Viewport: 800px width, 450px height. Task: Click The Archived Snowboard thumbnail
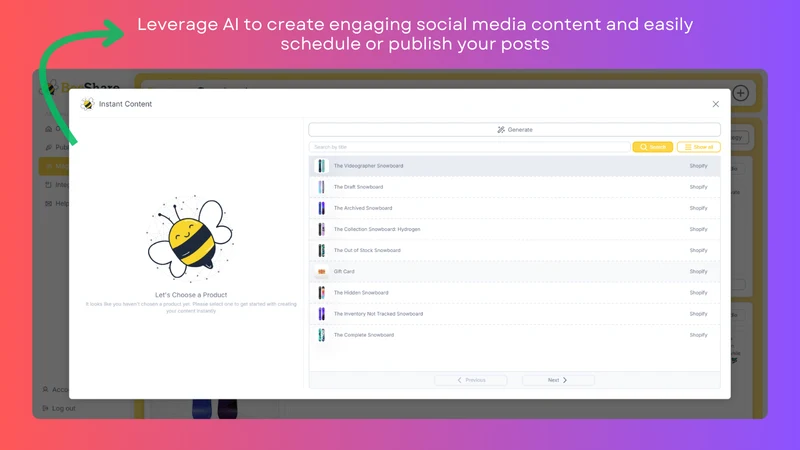pos(321,208)
